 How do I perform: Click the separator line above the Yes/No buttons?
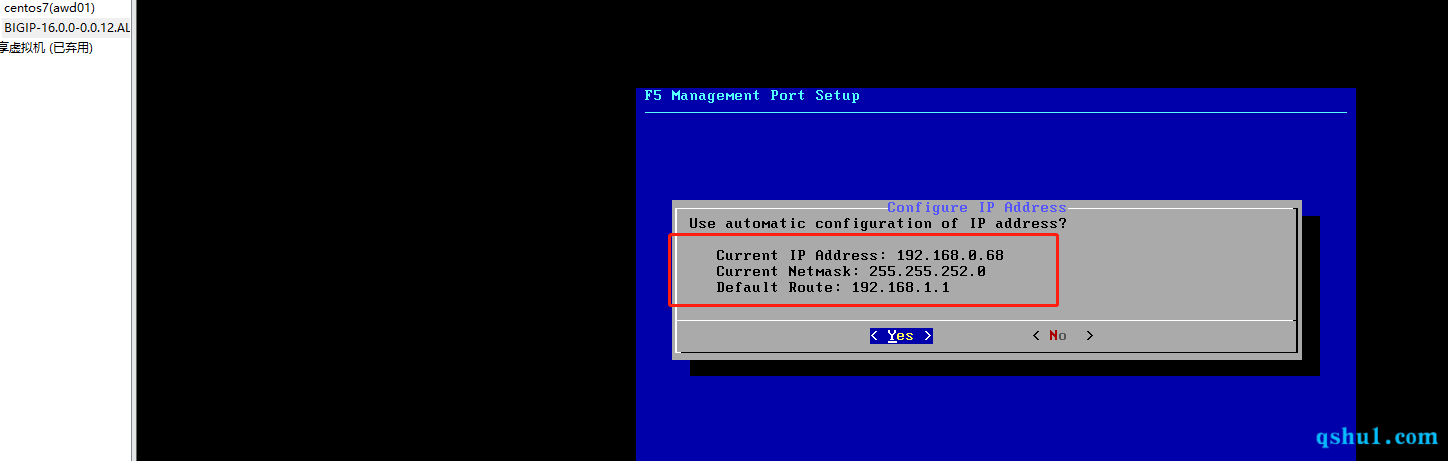[985, 321]
